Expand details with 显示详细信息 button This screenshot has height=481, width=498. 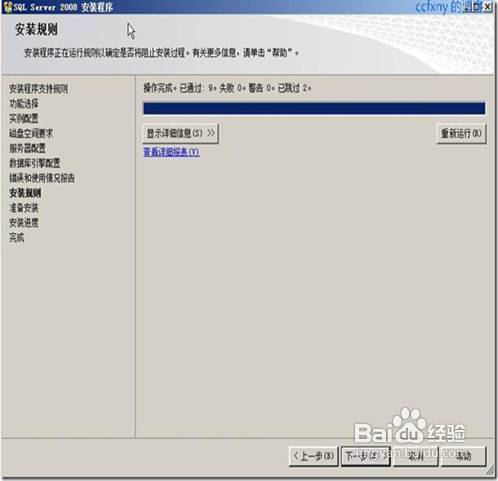coord(180,134)
